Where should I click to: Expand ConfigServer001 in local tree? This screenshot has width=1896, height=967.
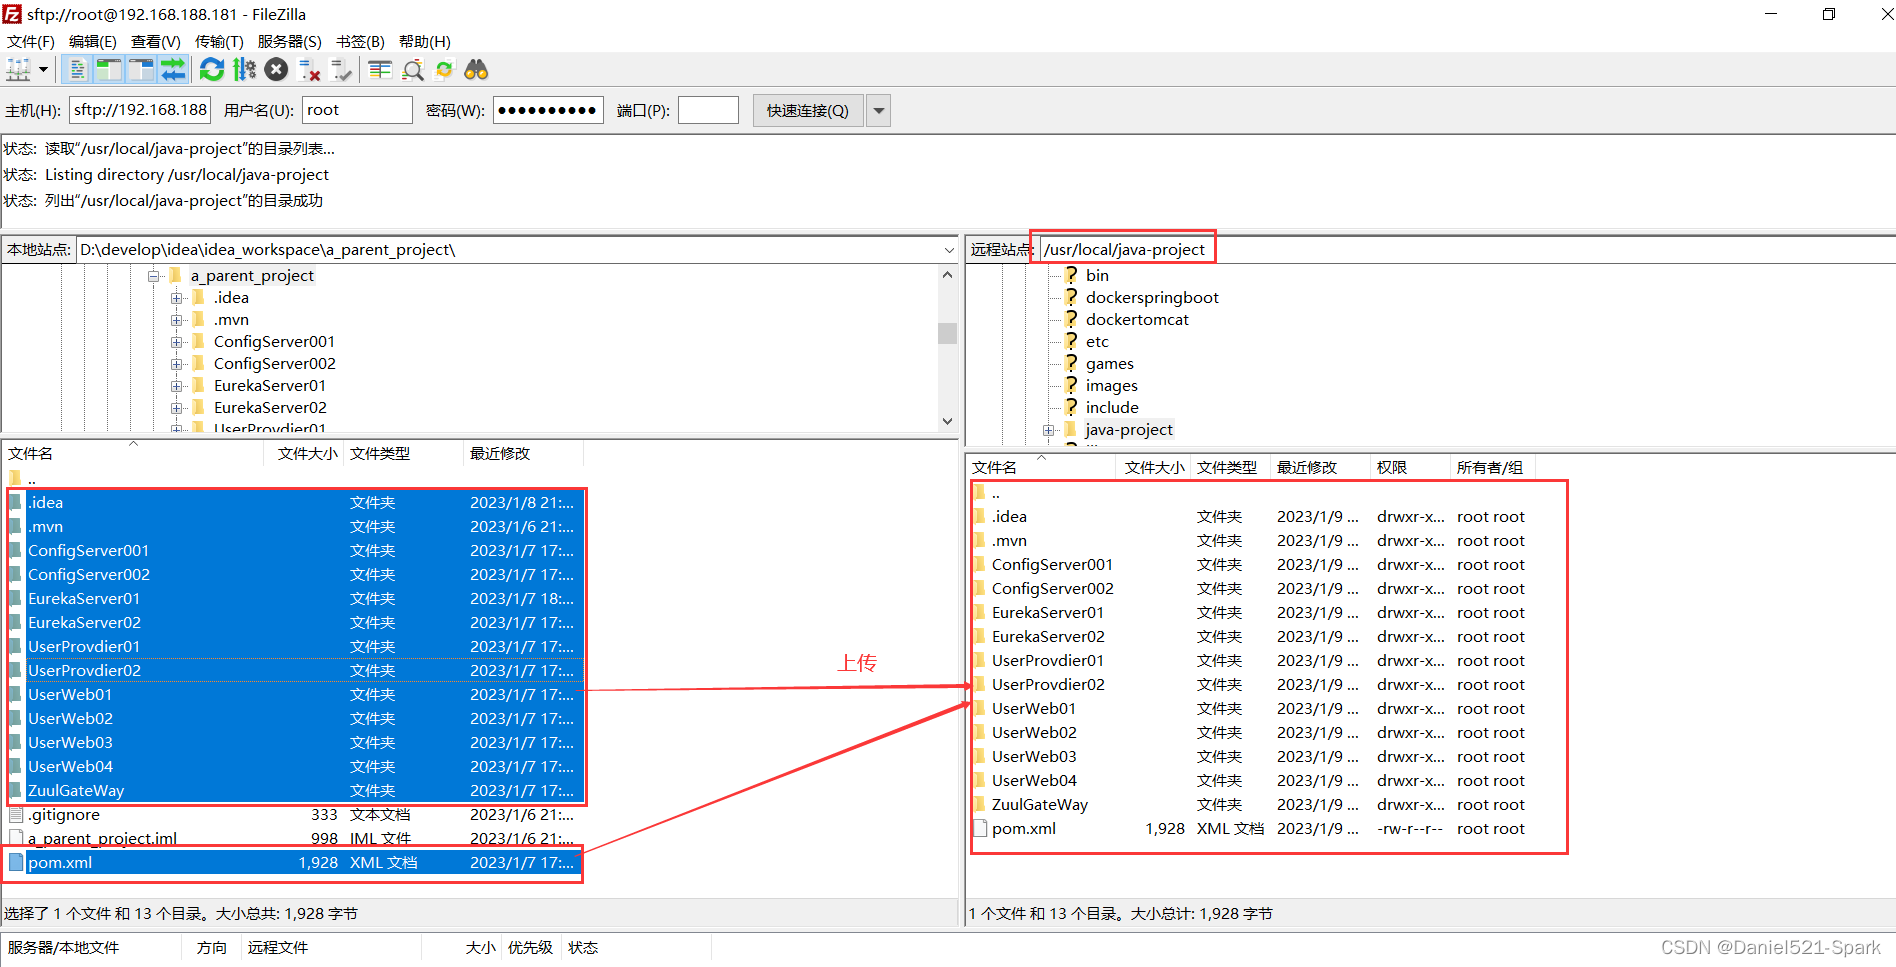point(176,342)
